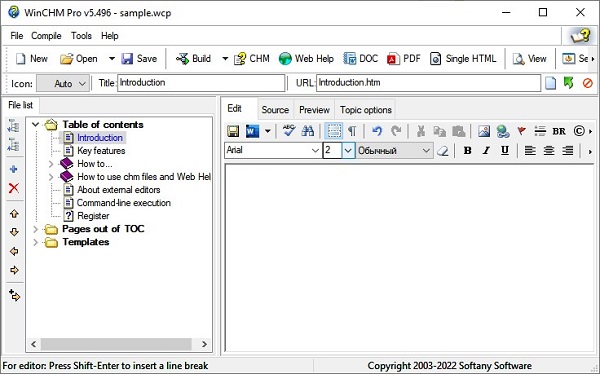Image resolution: width=600 pixels, height=374 pixels.
Task: Open the Arial font dropdown
Action: tap(315, 150)
